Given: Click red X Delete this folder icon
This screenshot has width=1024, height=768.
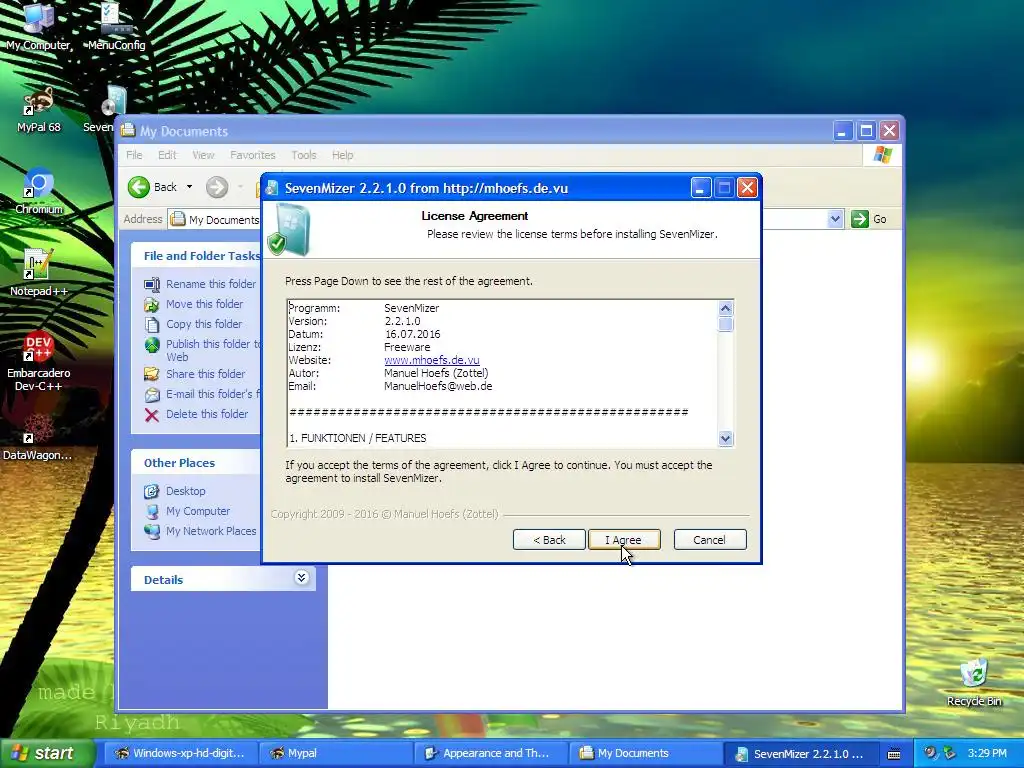Looking at the screenshot, I should click(x=152, y=415).
